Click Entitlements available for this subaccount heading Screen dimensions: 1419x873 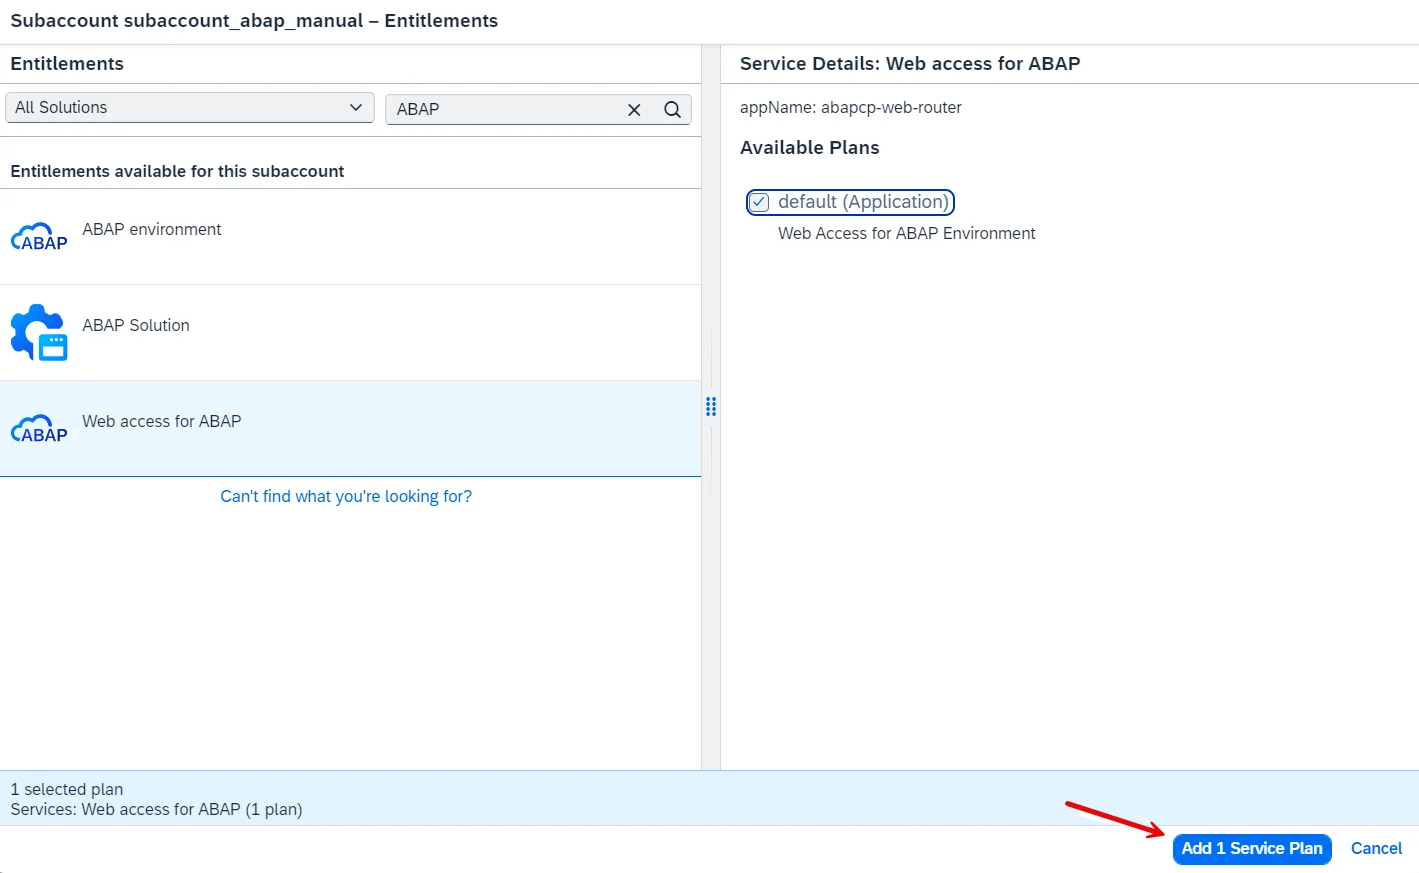pyautogui.click(x=177, y=171)
